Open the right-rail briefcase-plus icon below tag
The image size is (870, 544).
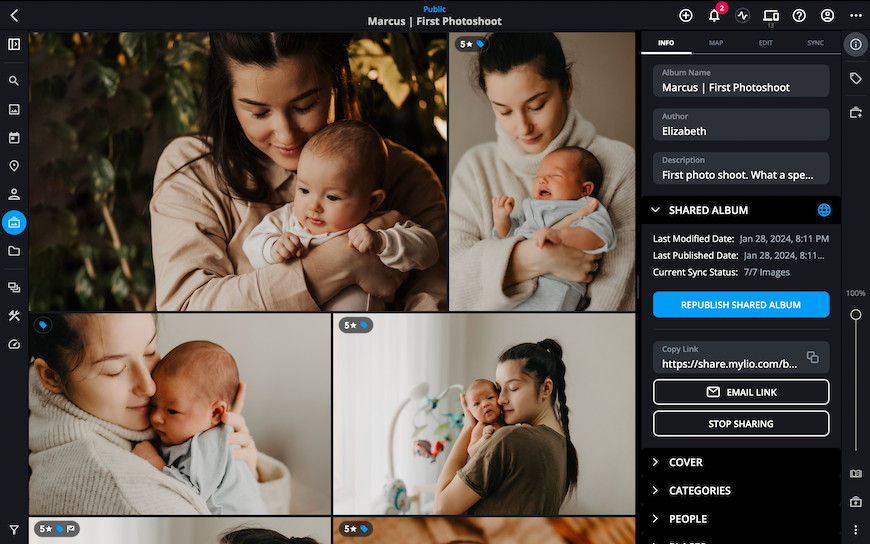[856, 113]
